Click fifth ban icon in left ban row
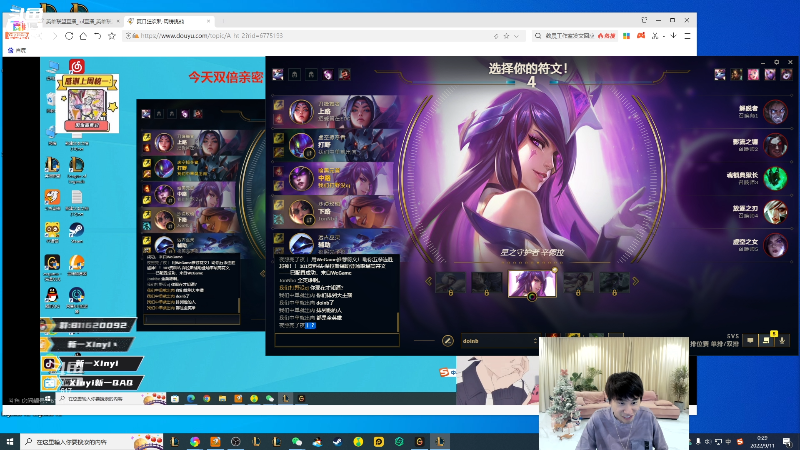Image resolution: width=800 pixels, height=450 pixels. tap(344, 74)
